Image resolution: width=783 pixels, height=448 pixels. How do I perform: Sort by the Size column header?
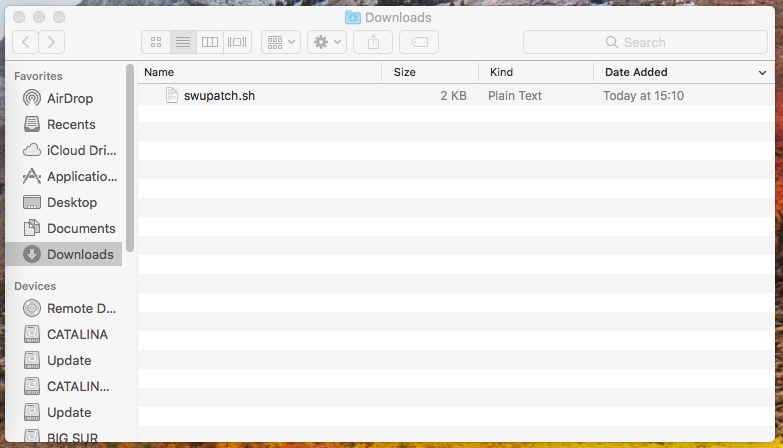[x=429, y=72]
